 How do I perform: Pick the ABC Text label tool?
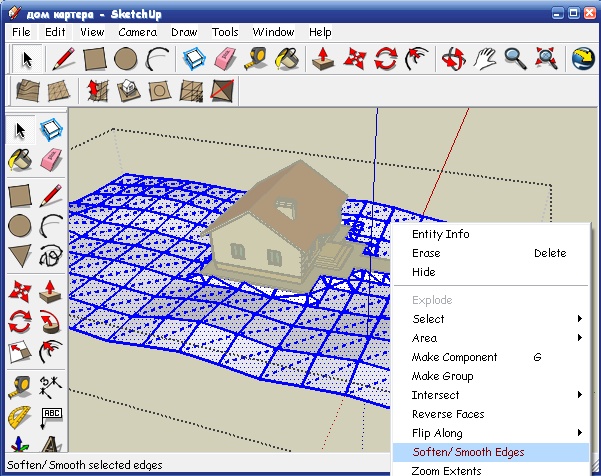tap(51, 417)
